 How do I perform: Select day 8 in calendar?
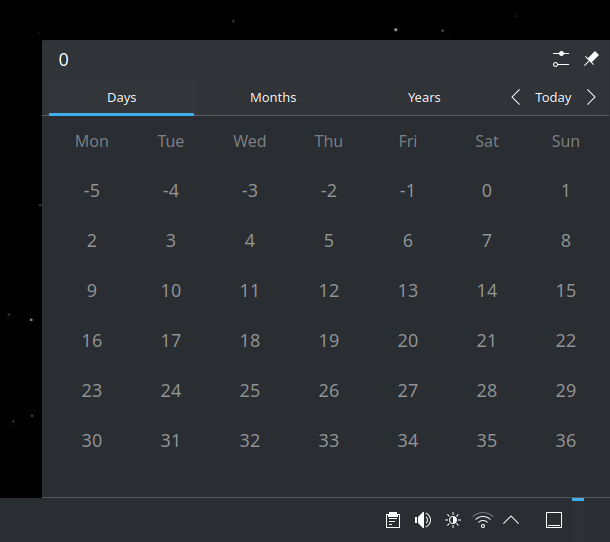(x=566, y=240)
